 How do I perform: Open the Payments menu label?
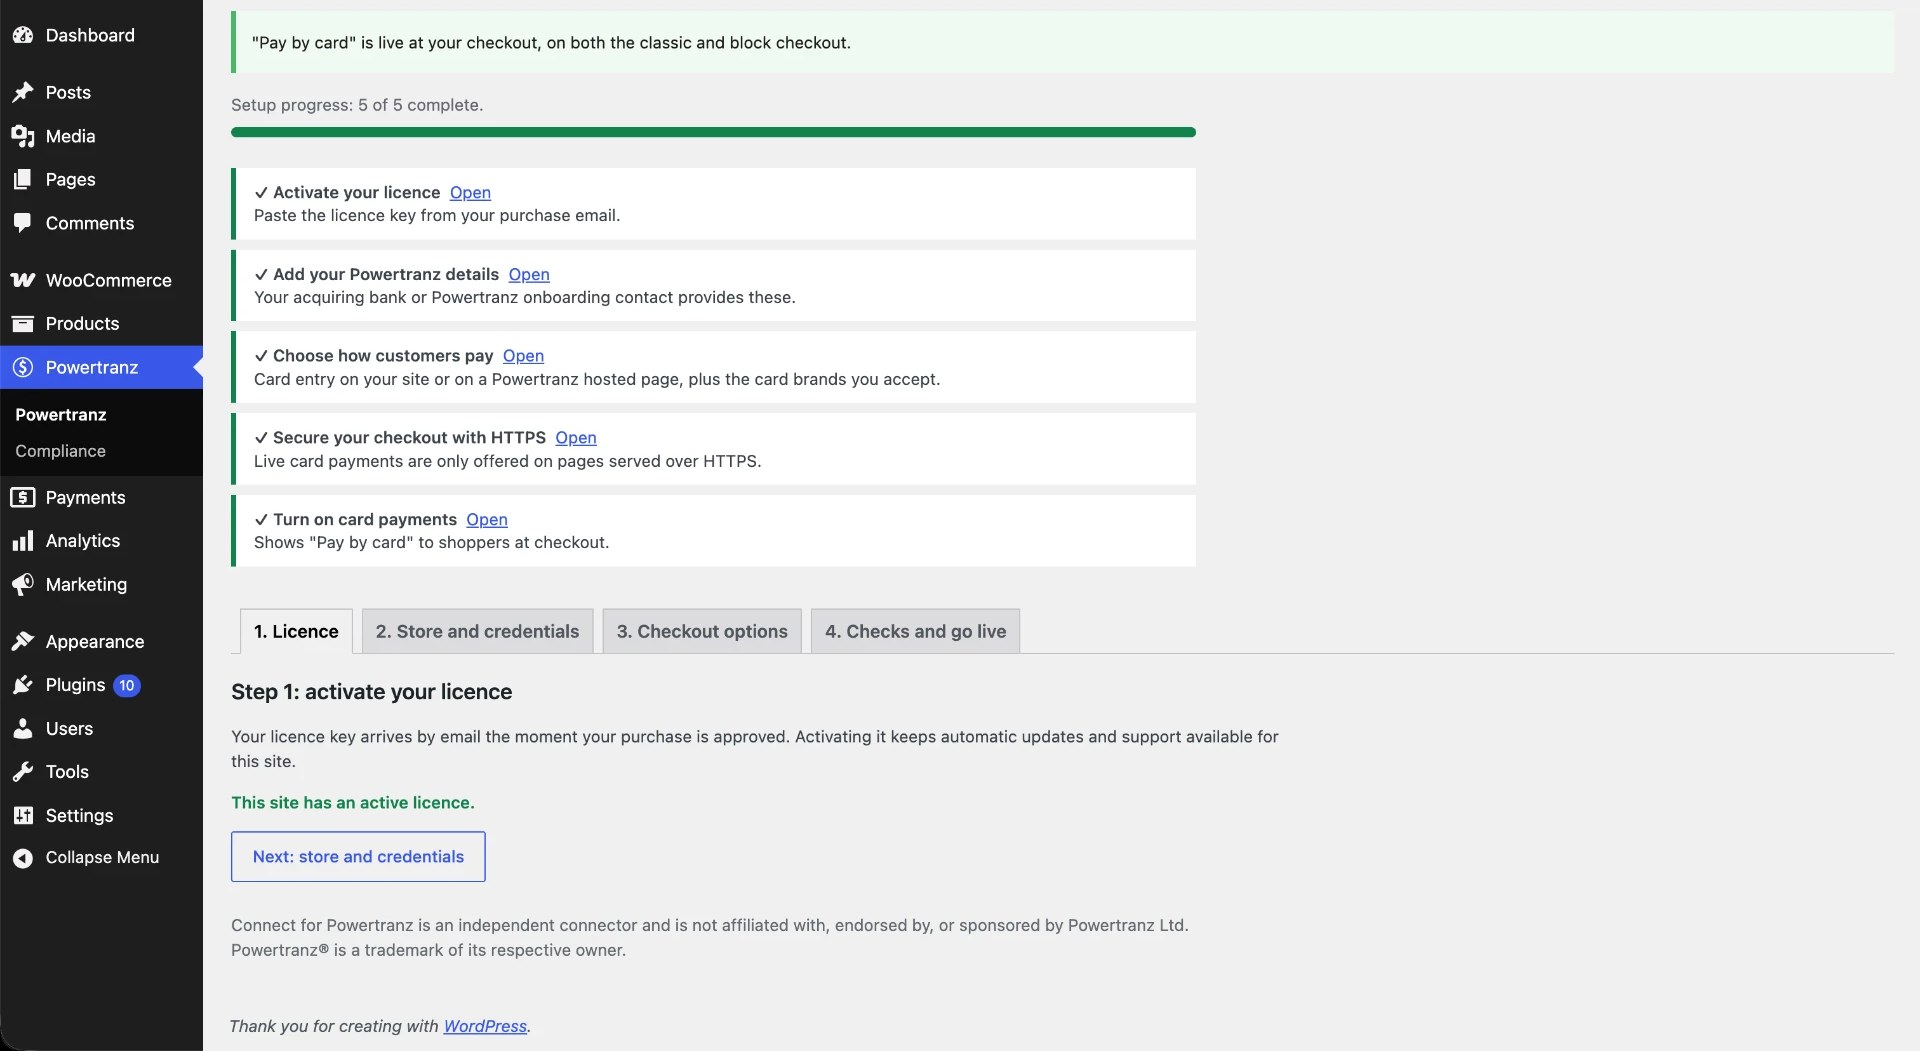coord(85,497)
